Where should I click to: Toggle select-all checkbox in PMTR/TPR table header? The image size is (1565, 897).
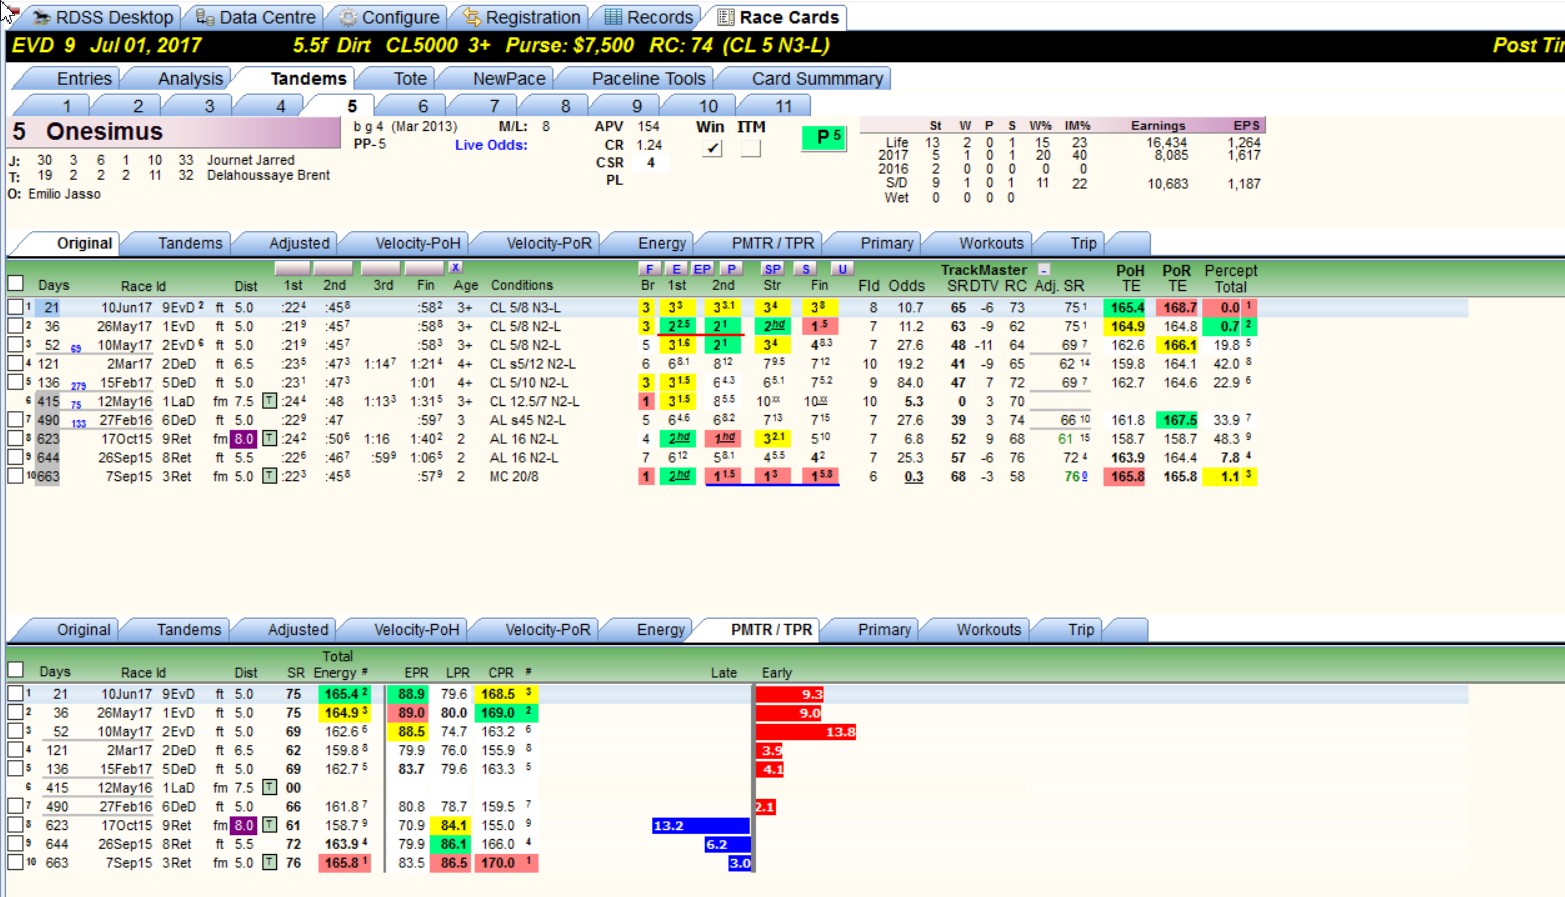pos(15,670)
